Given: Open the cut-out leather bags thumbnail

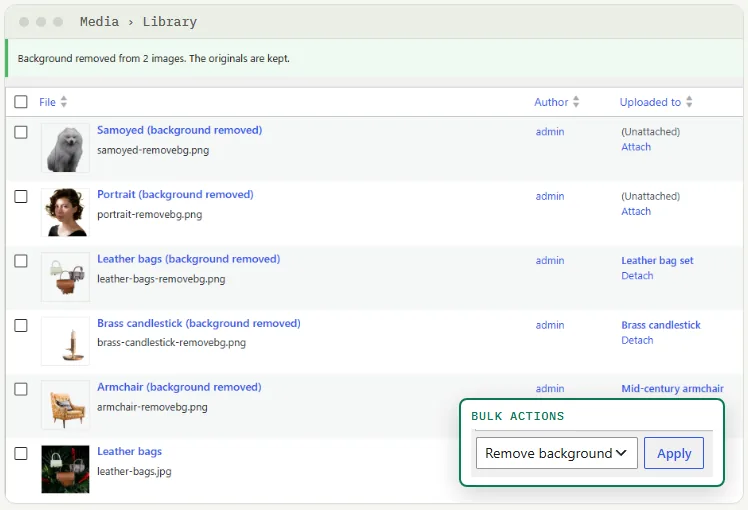Looking at the screenshot, I should pos(65,277).
